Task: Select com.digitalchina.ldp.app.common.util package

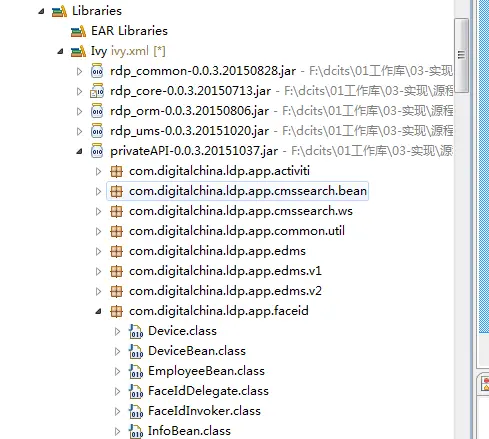Action: [x=237, y=231]
